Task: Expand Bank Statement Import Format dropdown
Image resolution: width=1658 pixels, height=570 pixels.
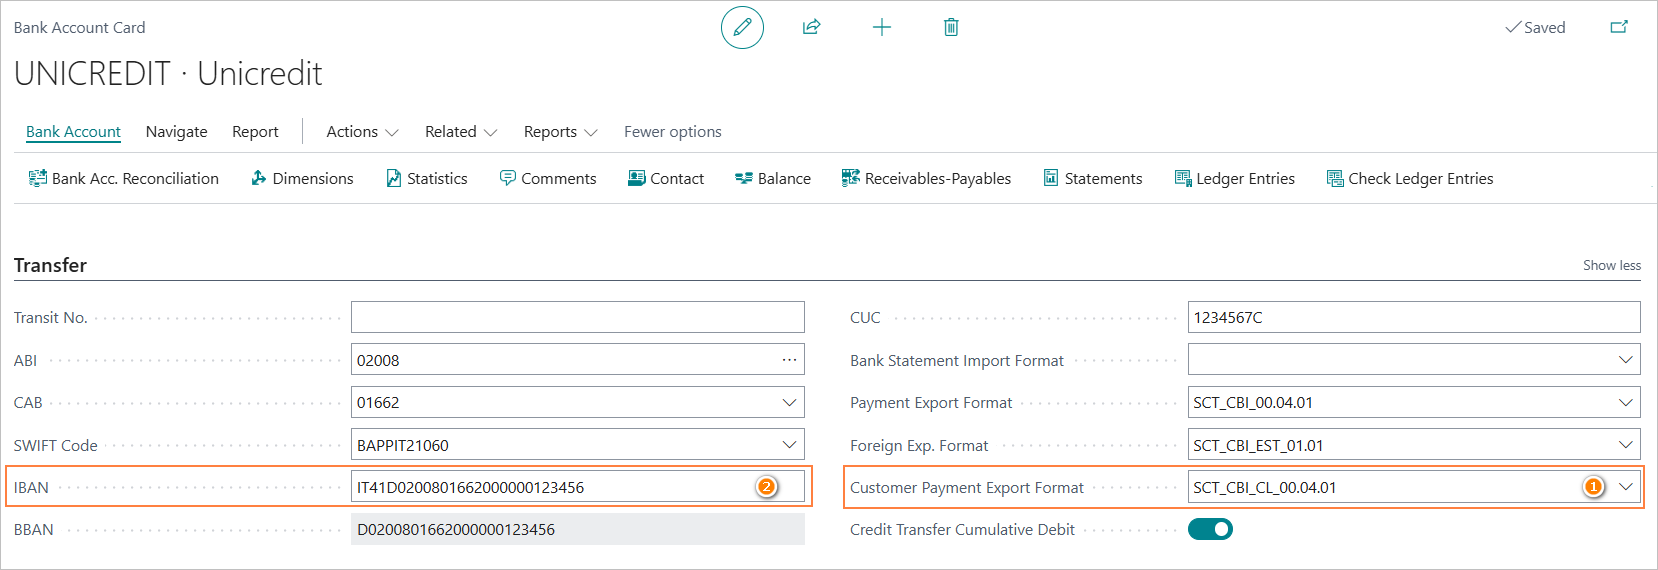Action: [x=1626, y=360]
